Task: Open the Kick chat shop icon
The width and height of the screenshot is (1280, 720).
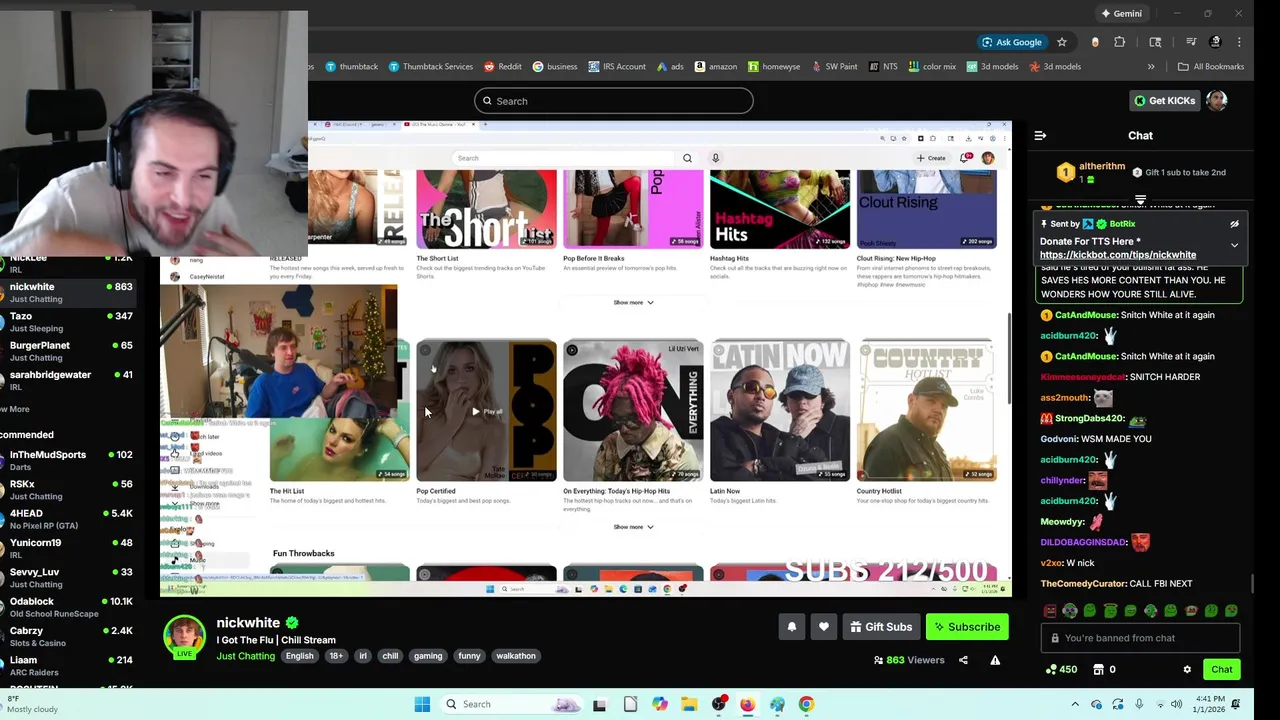Action: (1098, 670)
